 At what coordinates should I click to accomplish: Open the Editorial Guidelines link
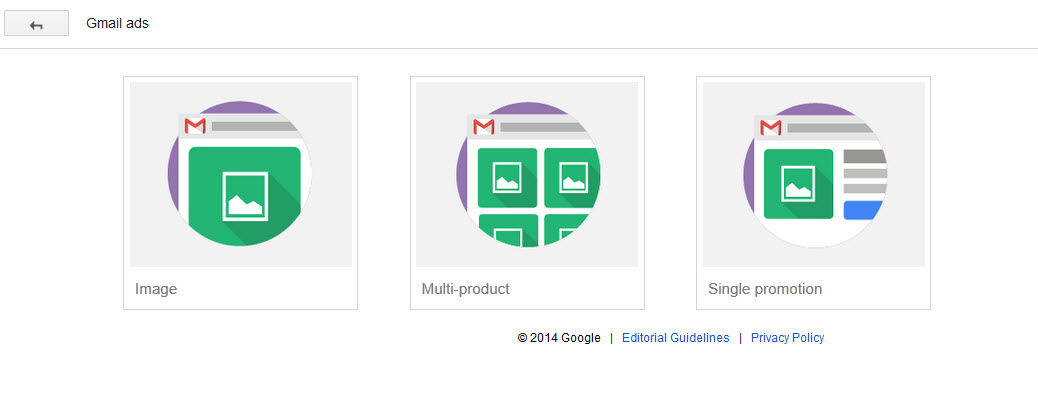coord(675,338)
